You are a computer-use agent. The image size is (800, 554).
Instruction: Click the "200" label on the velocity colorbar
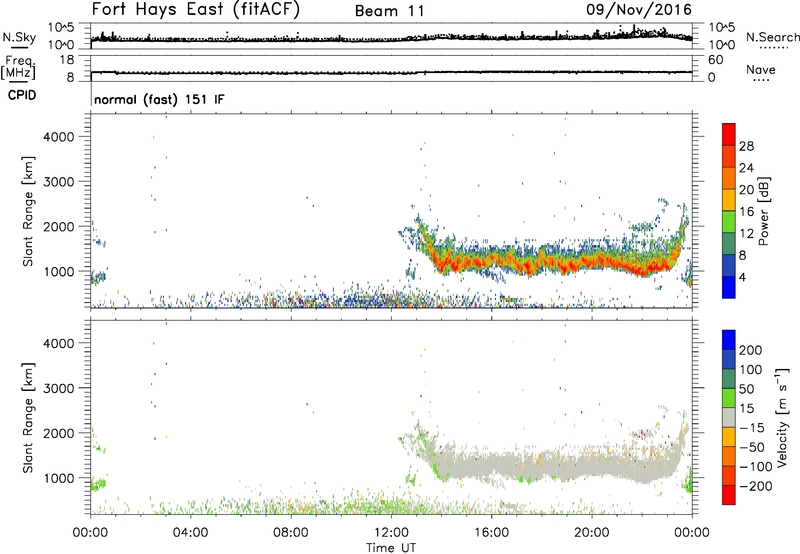point(751,350)
